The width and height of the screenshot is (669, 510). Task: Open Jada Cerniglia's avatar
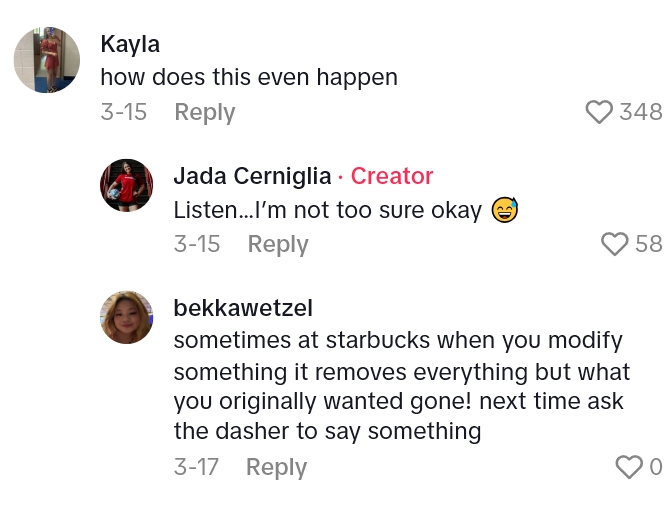coord(127,185)
